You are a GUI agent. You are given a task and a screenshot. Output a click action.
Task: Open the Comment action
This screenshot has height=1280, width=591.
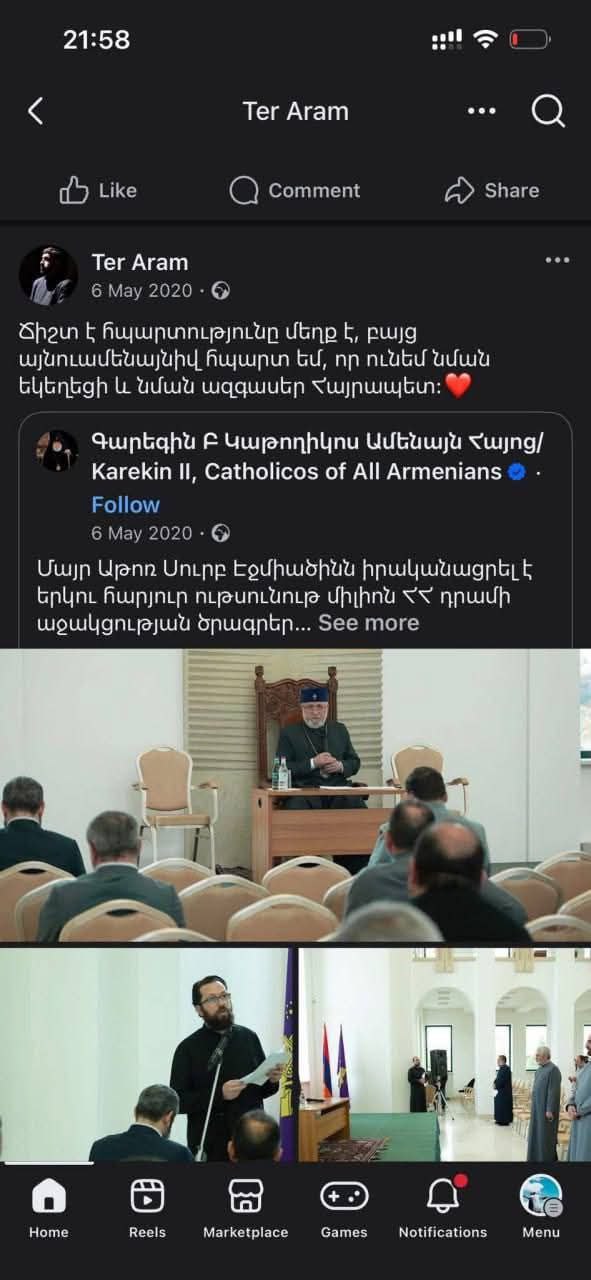tap(295, 190)
